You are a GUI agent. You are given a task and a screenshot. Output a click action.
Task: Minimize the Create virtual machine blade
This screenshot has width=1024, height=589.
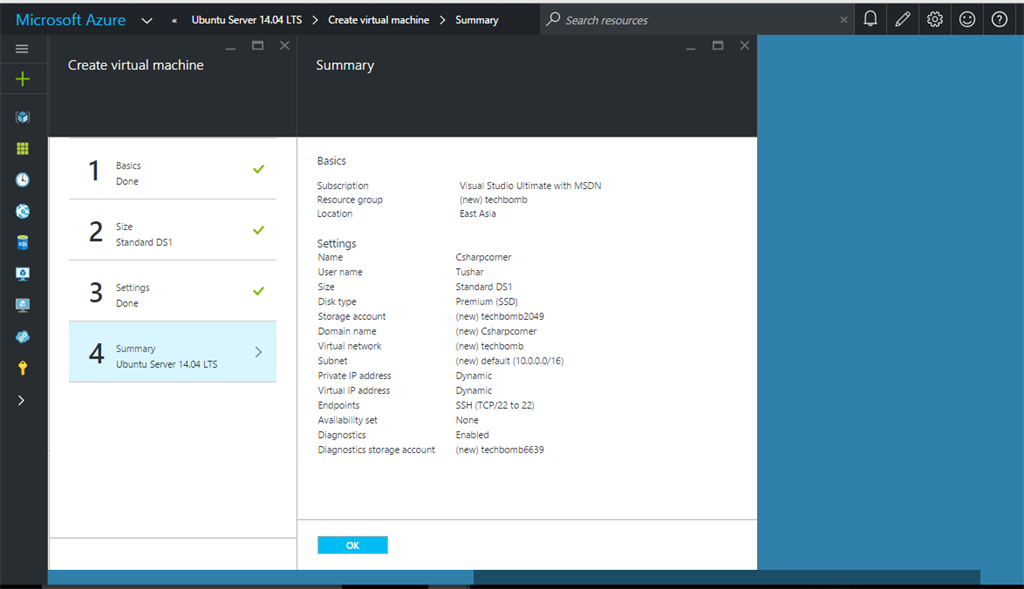[231, 47]
